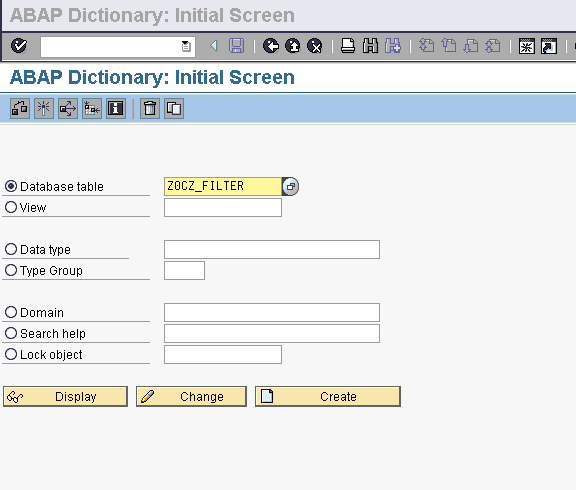This screenshot has height=490, width=576.
Task: Select the Lock object radio button
Action: [x=11, y=354]
